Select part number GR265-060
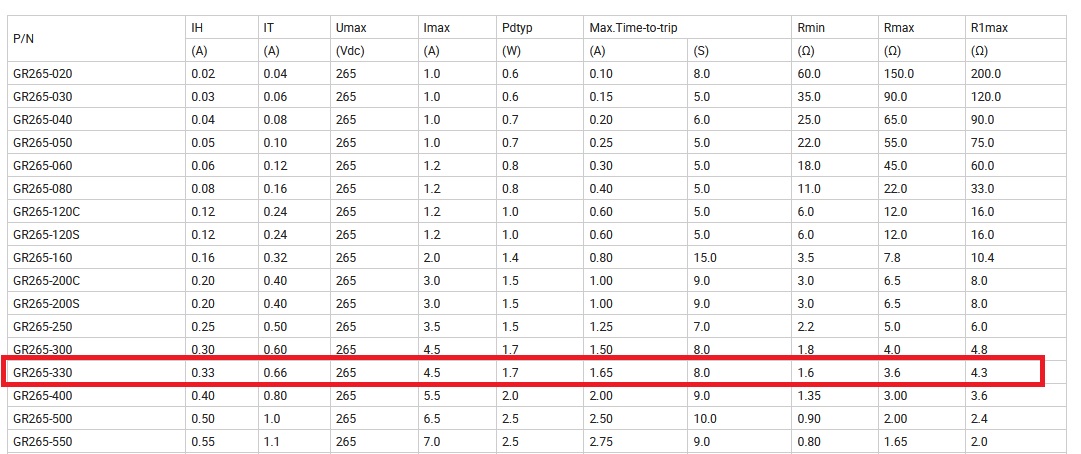 pyautogui.click(x=43, y=165)
